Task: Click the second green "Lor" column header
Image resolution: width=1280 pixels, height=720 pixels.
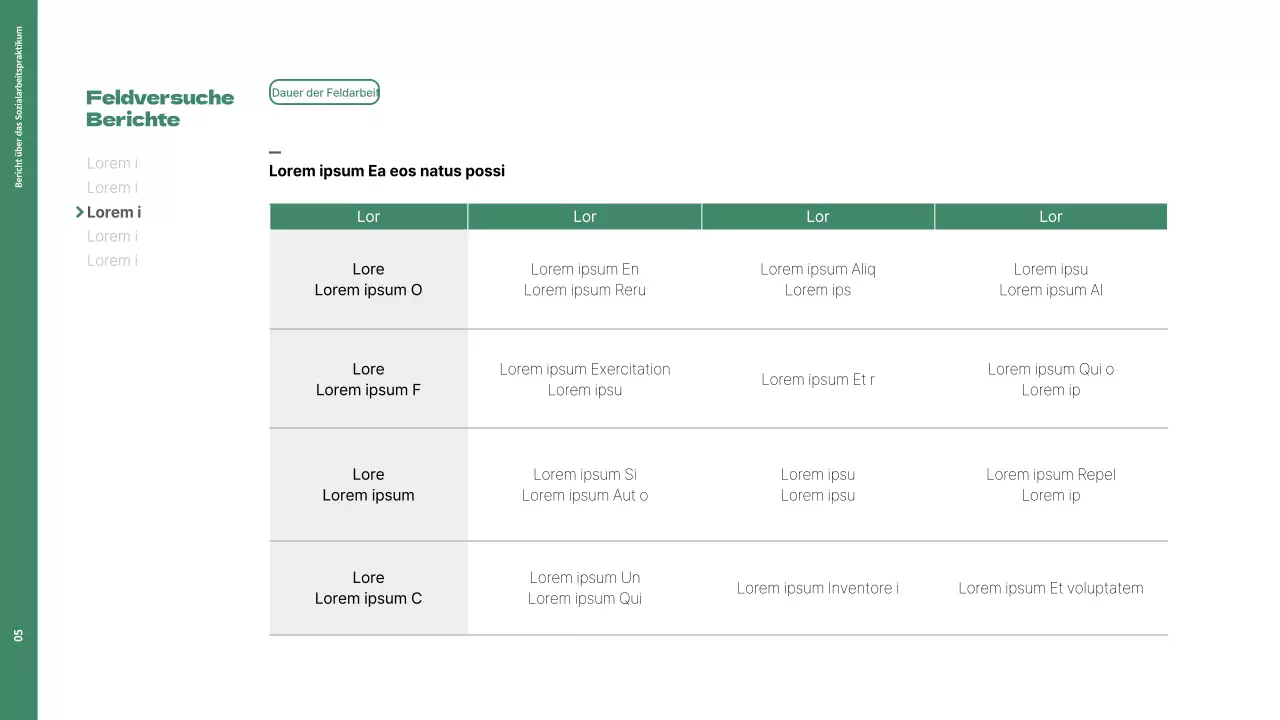Action: pos(585,216)
